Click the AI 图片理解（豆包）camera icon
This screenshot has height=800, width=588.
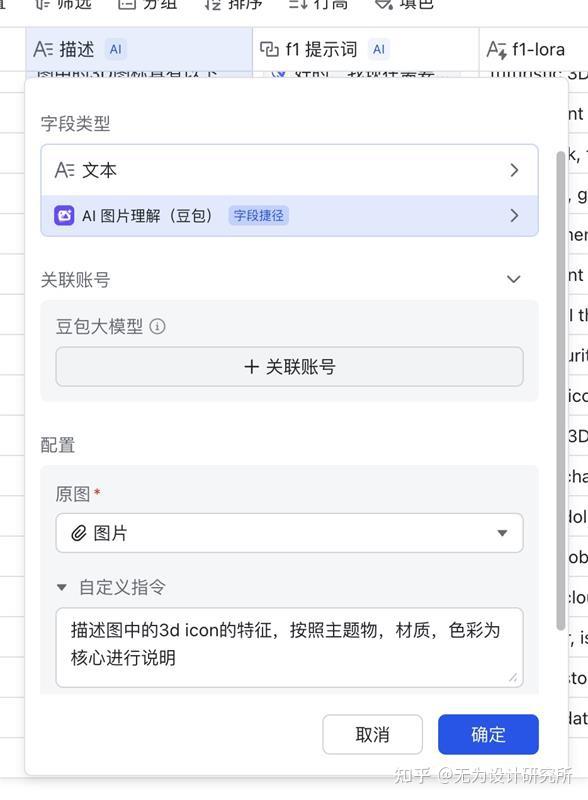pyautogui.click(x=64, y=216)
